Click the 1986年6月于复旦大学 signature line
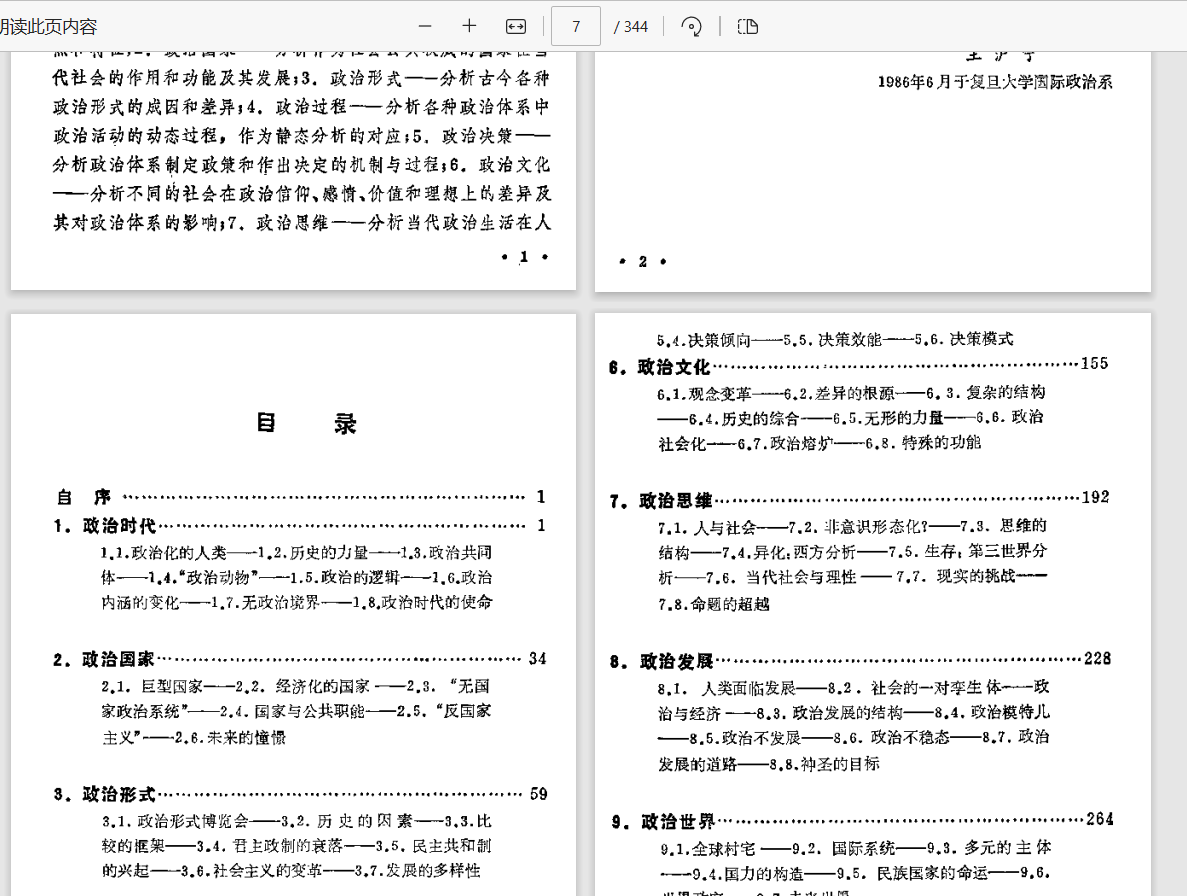The image size is (1187, 896). coord(994,83)
